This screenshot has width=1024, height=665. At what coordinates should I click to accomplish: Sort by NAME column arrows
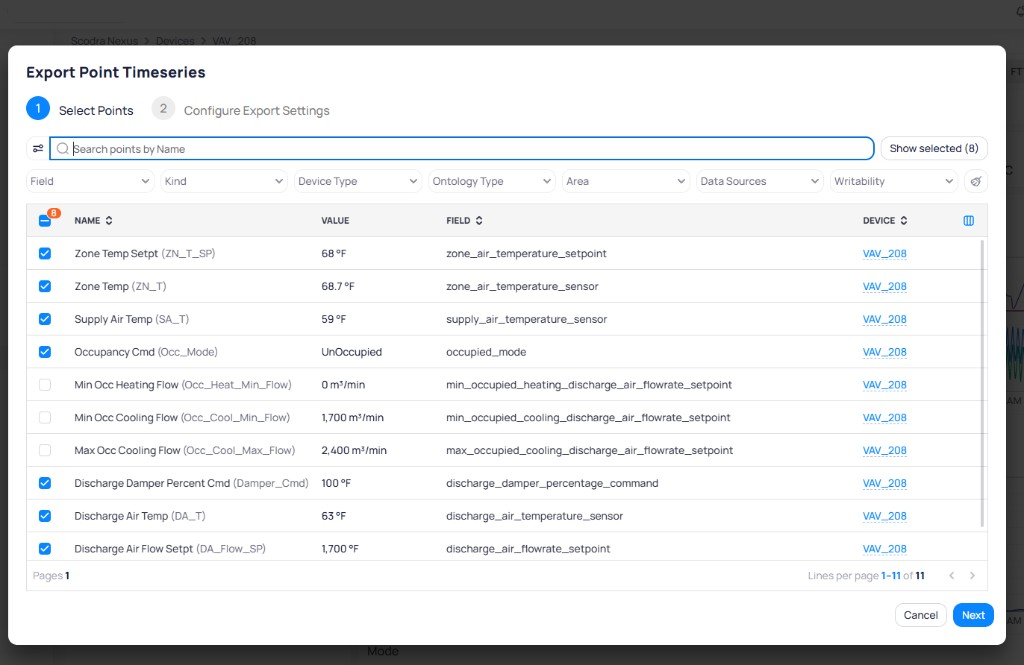click(x=109, y=221)
